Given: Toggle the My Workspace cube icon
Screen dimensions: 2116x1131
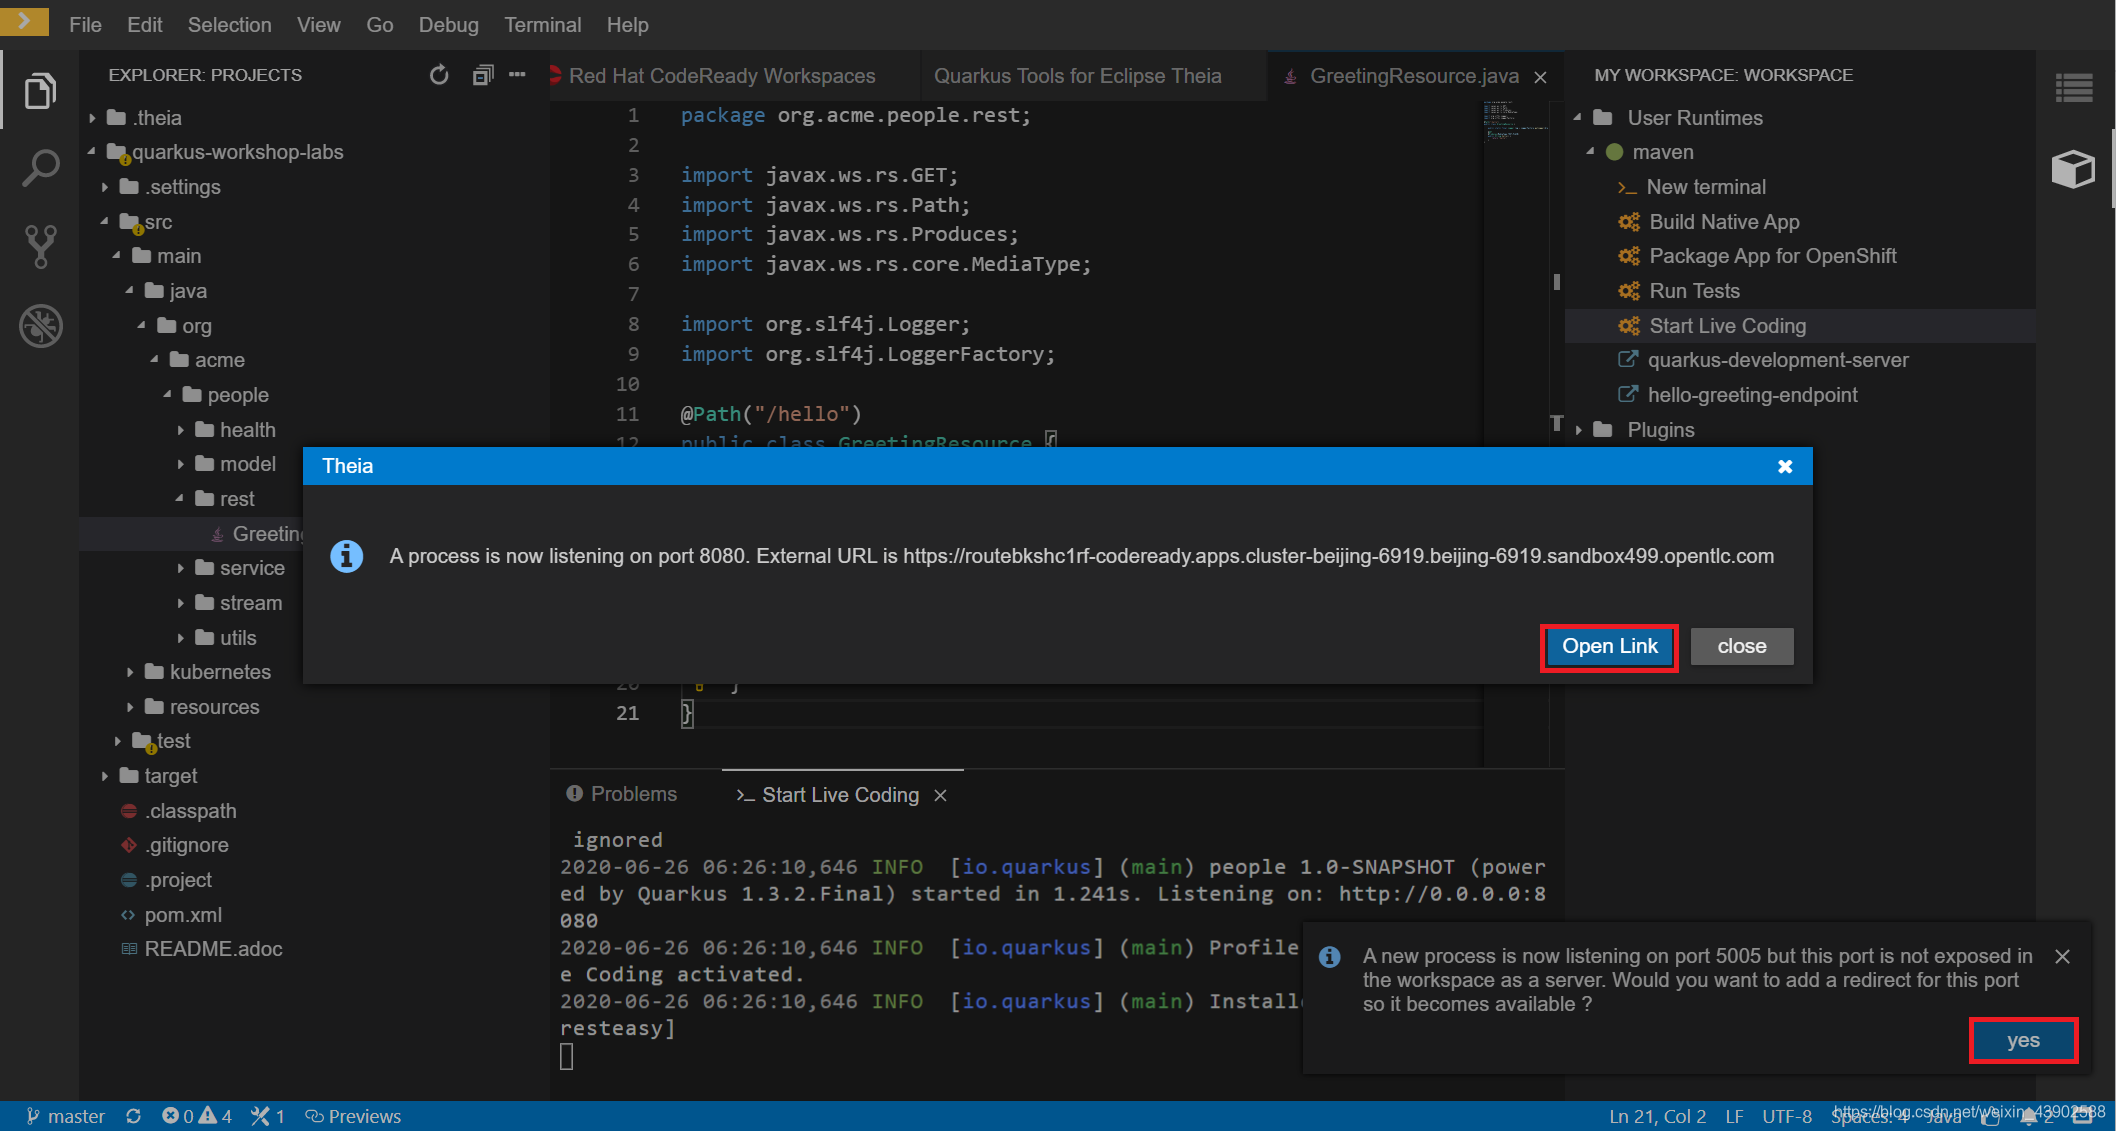Looking at the screenshot, I should click(2073, 169).
